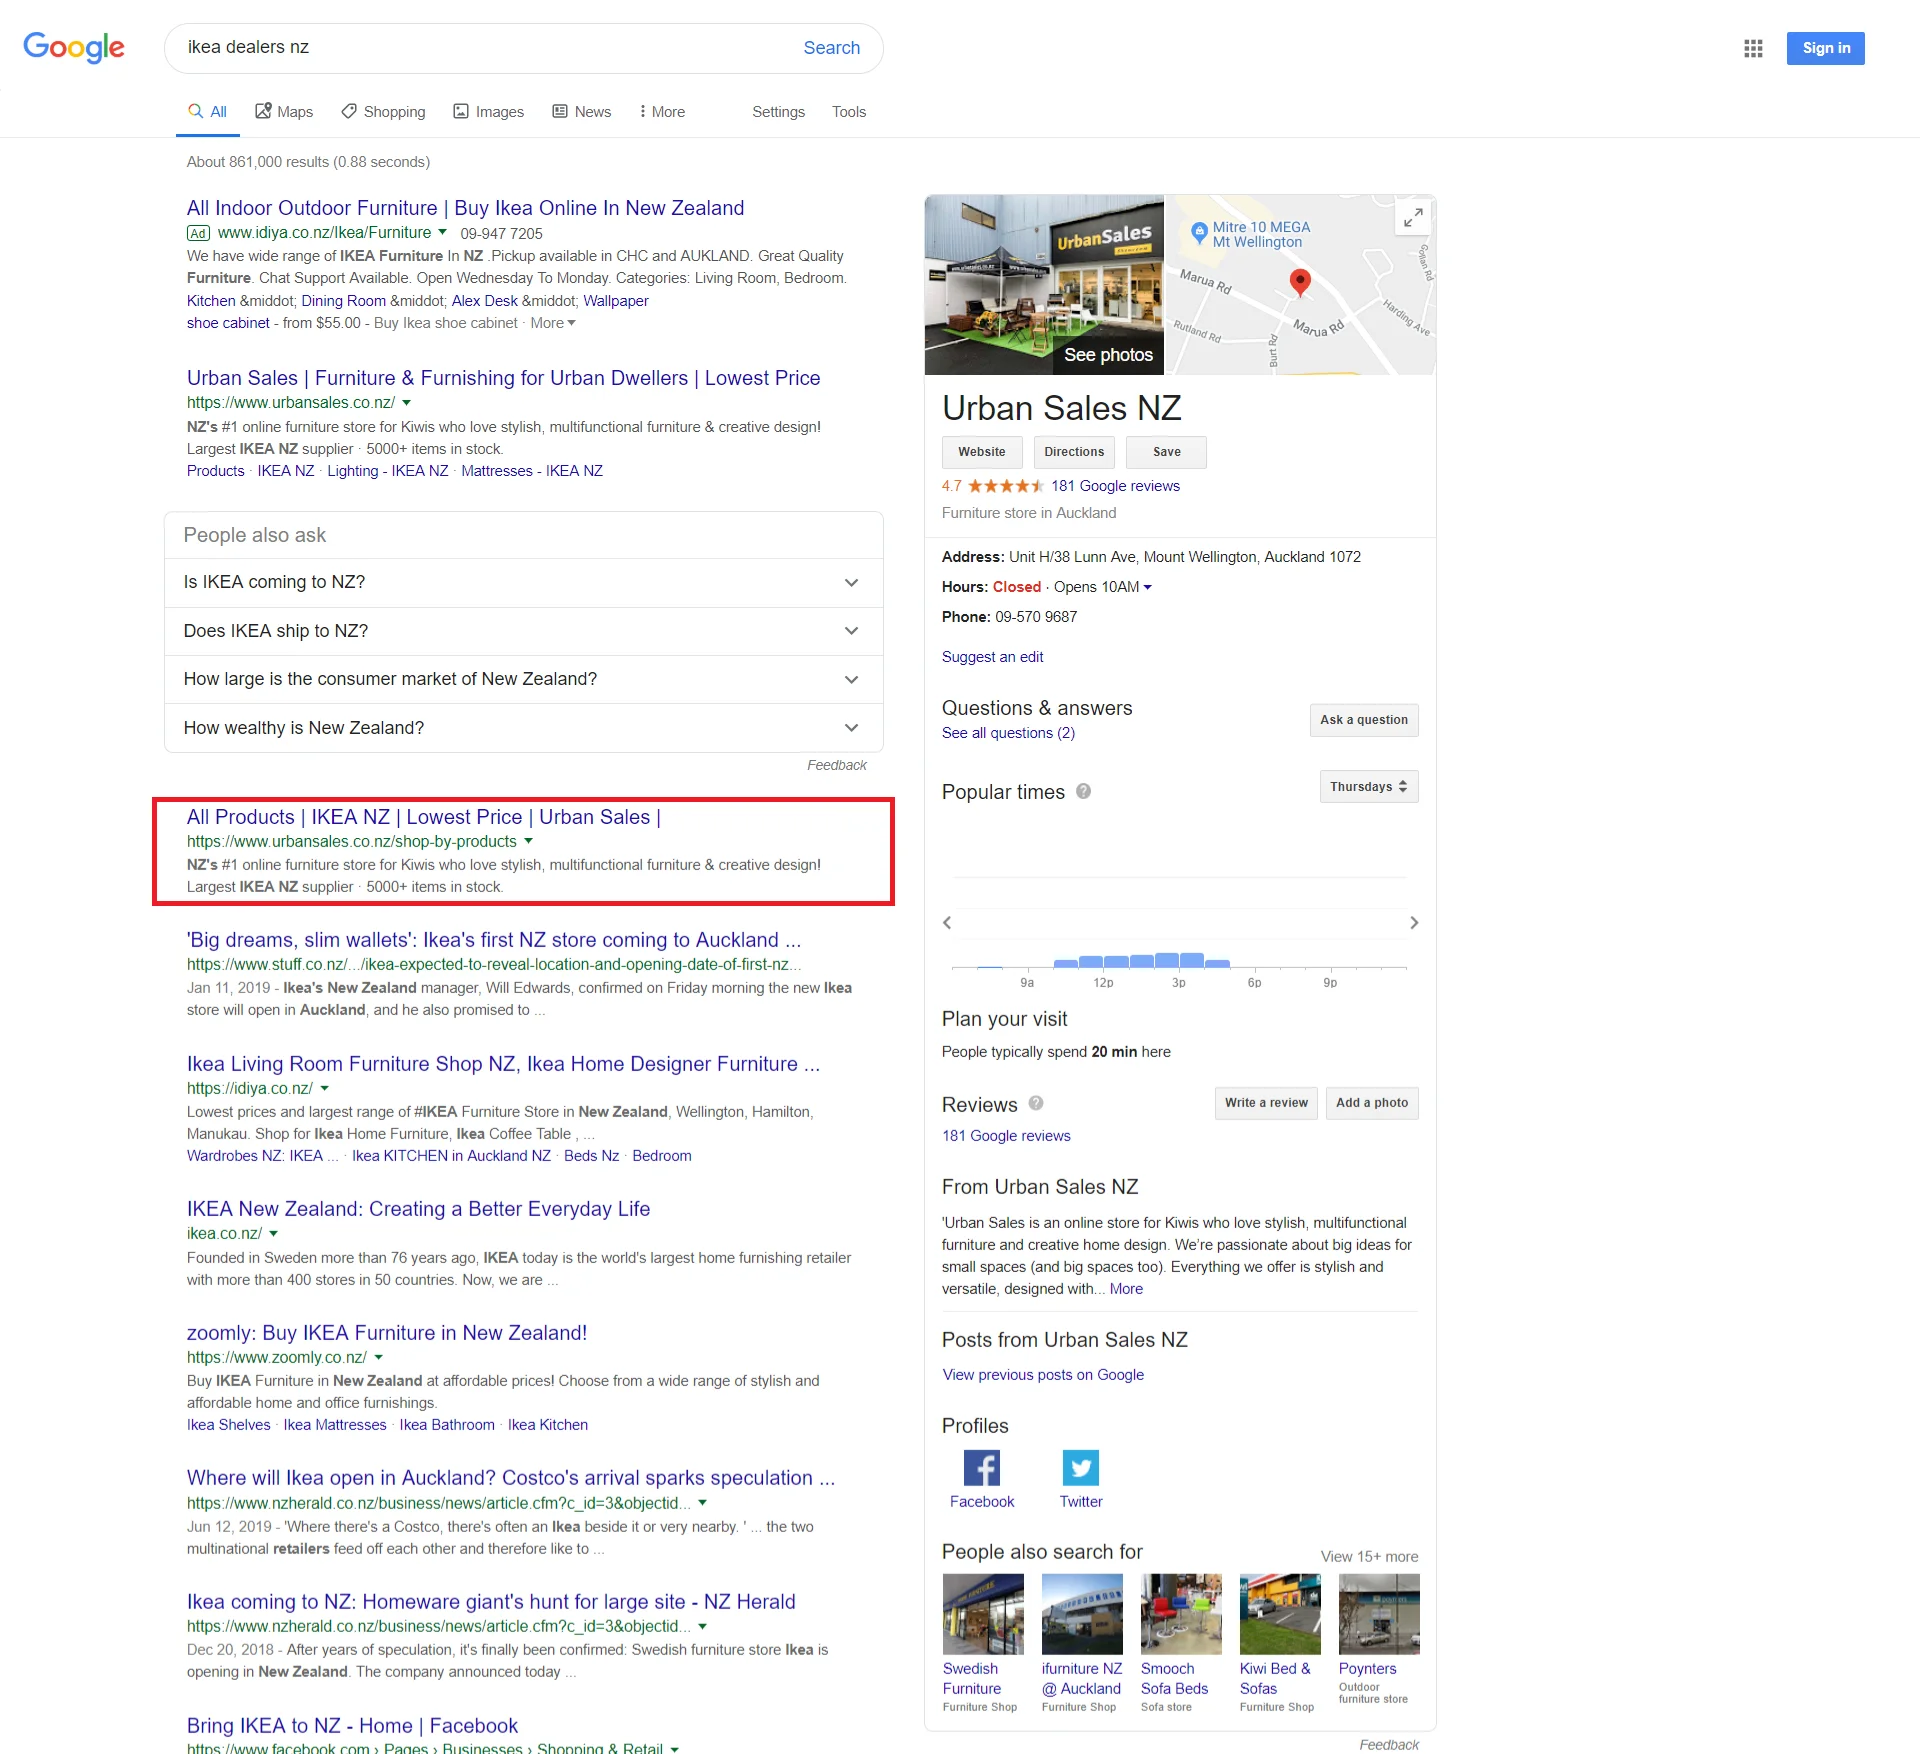This screenshot has width=1920, height=1754.
Task: Open 'All Products | IKEA NZ' Urban Sales result
Action: (424, 817)
